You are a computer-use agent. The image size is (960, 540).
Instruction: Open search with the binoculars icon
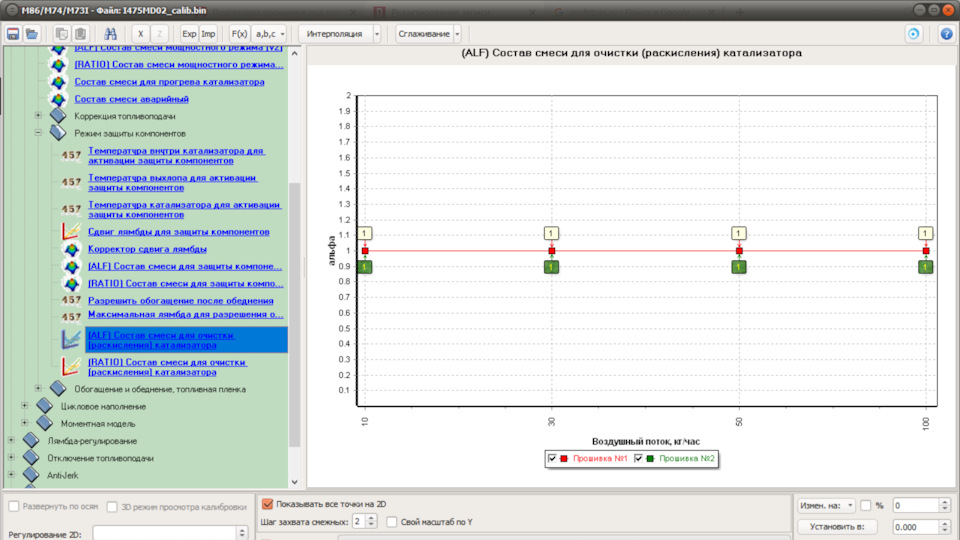point(110,34)
